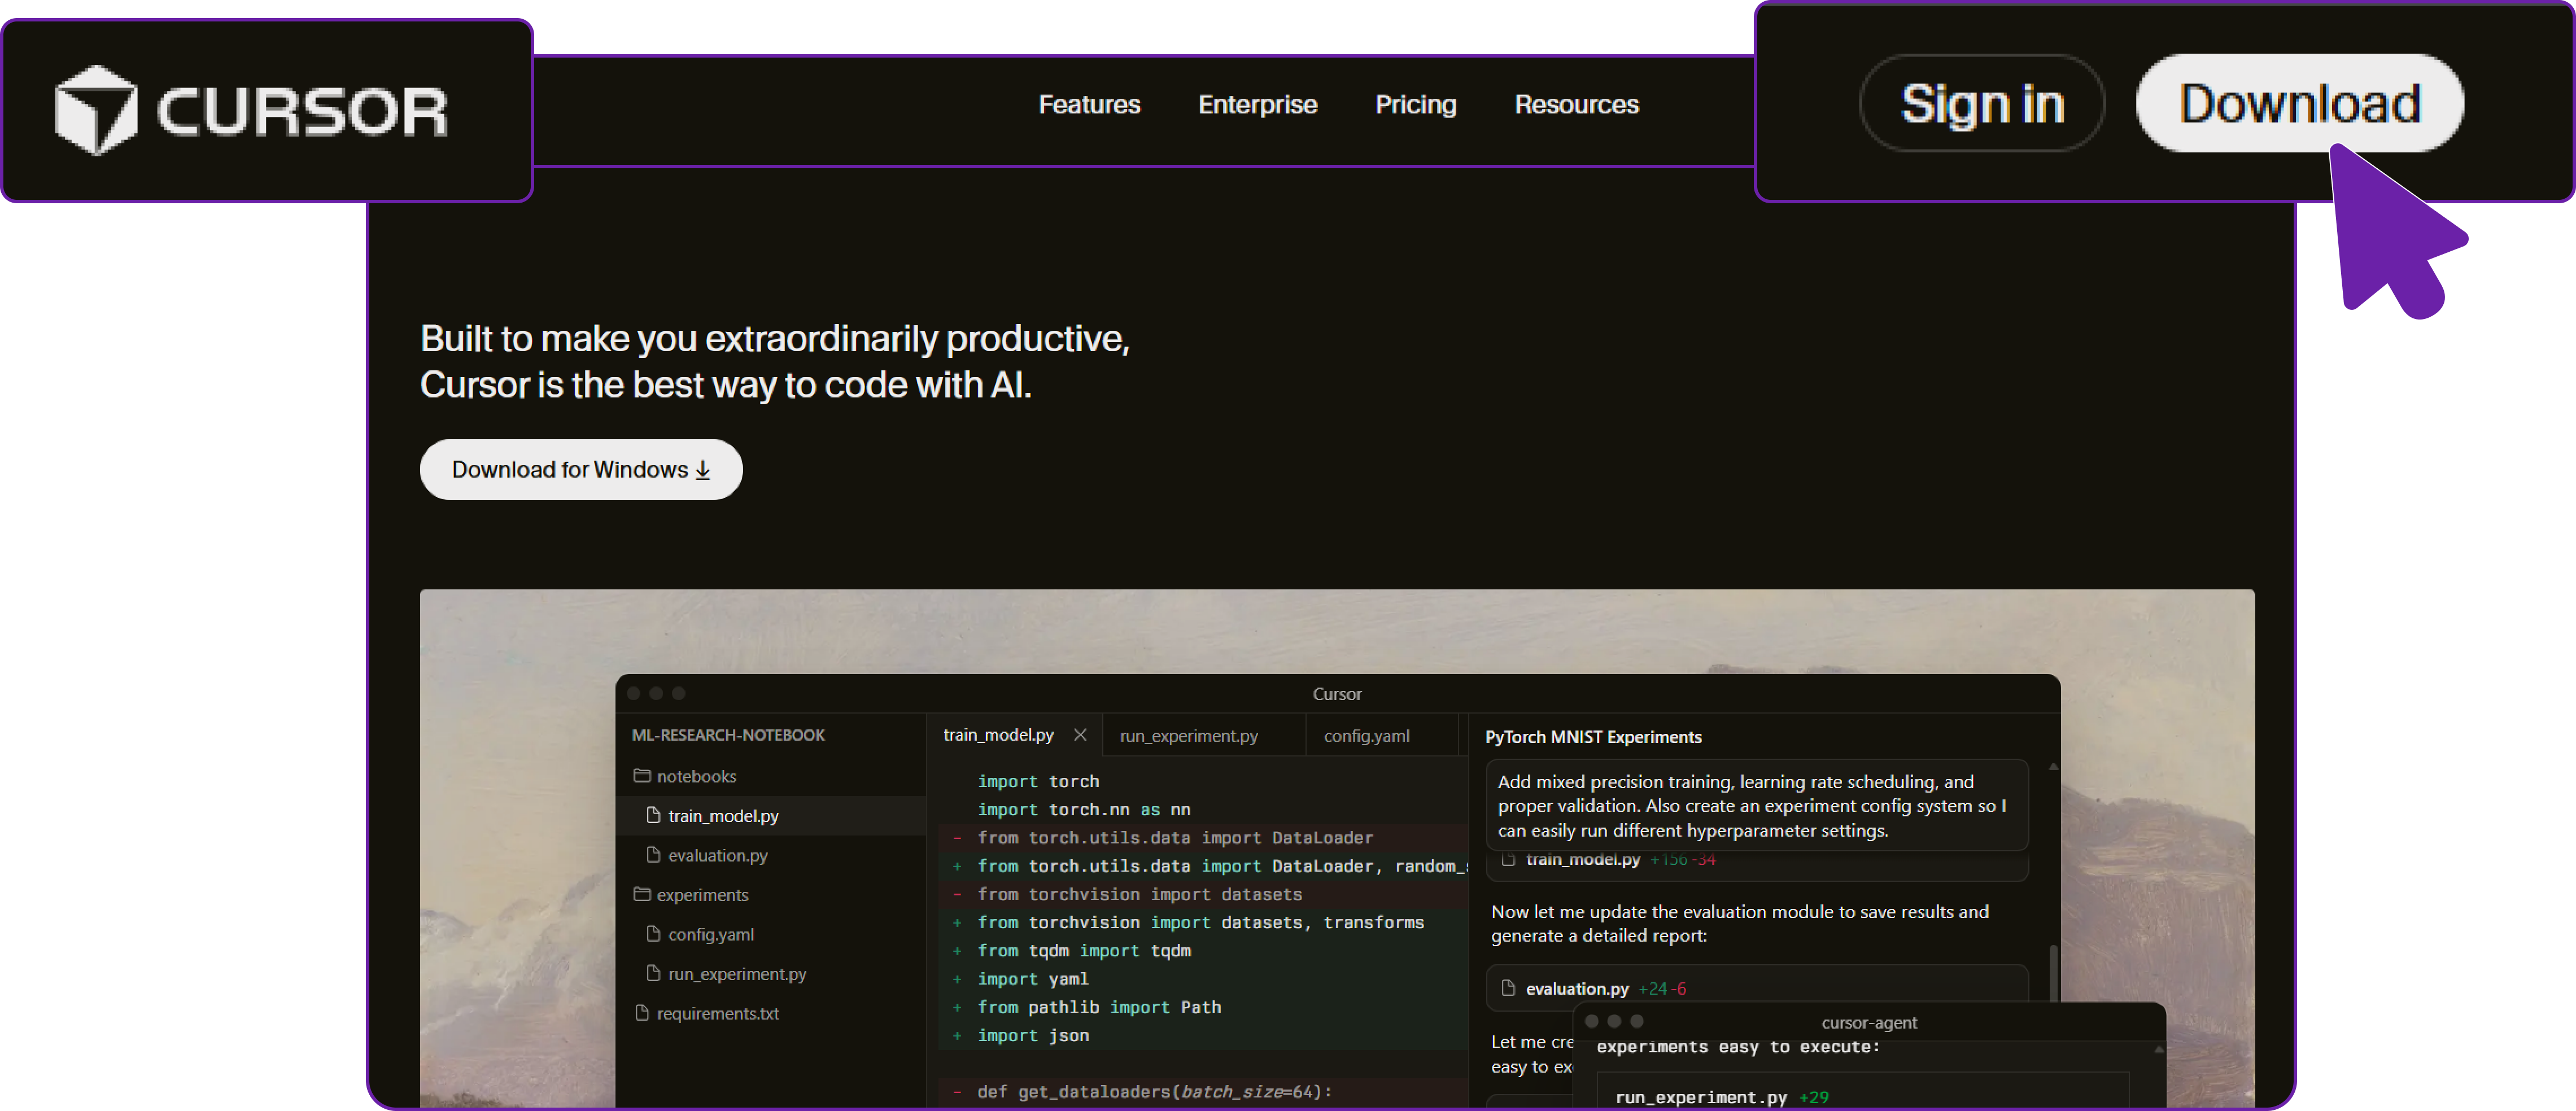2576x1111 pixels.
Task: Click the train_model.py file icon in sidebar
Action: tap(653, 815)
